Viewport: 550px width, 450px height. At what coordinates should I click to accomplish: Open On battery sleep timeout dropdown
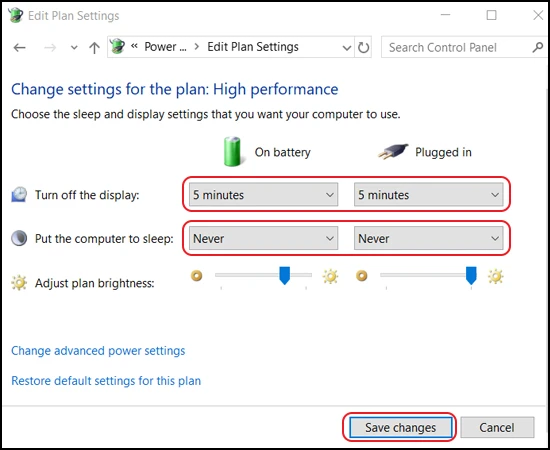pyautogui.click(x=263, y=238)
